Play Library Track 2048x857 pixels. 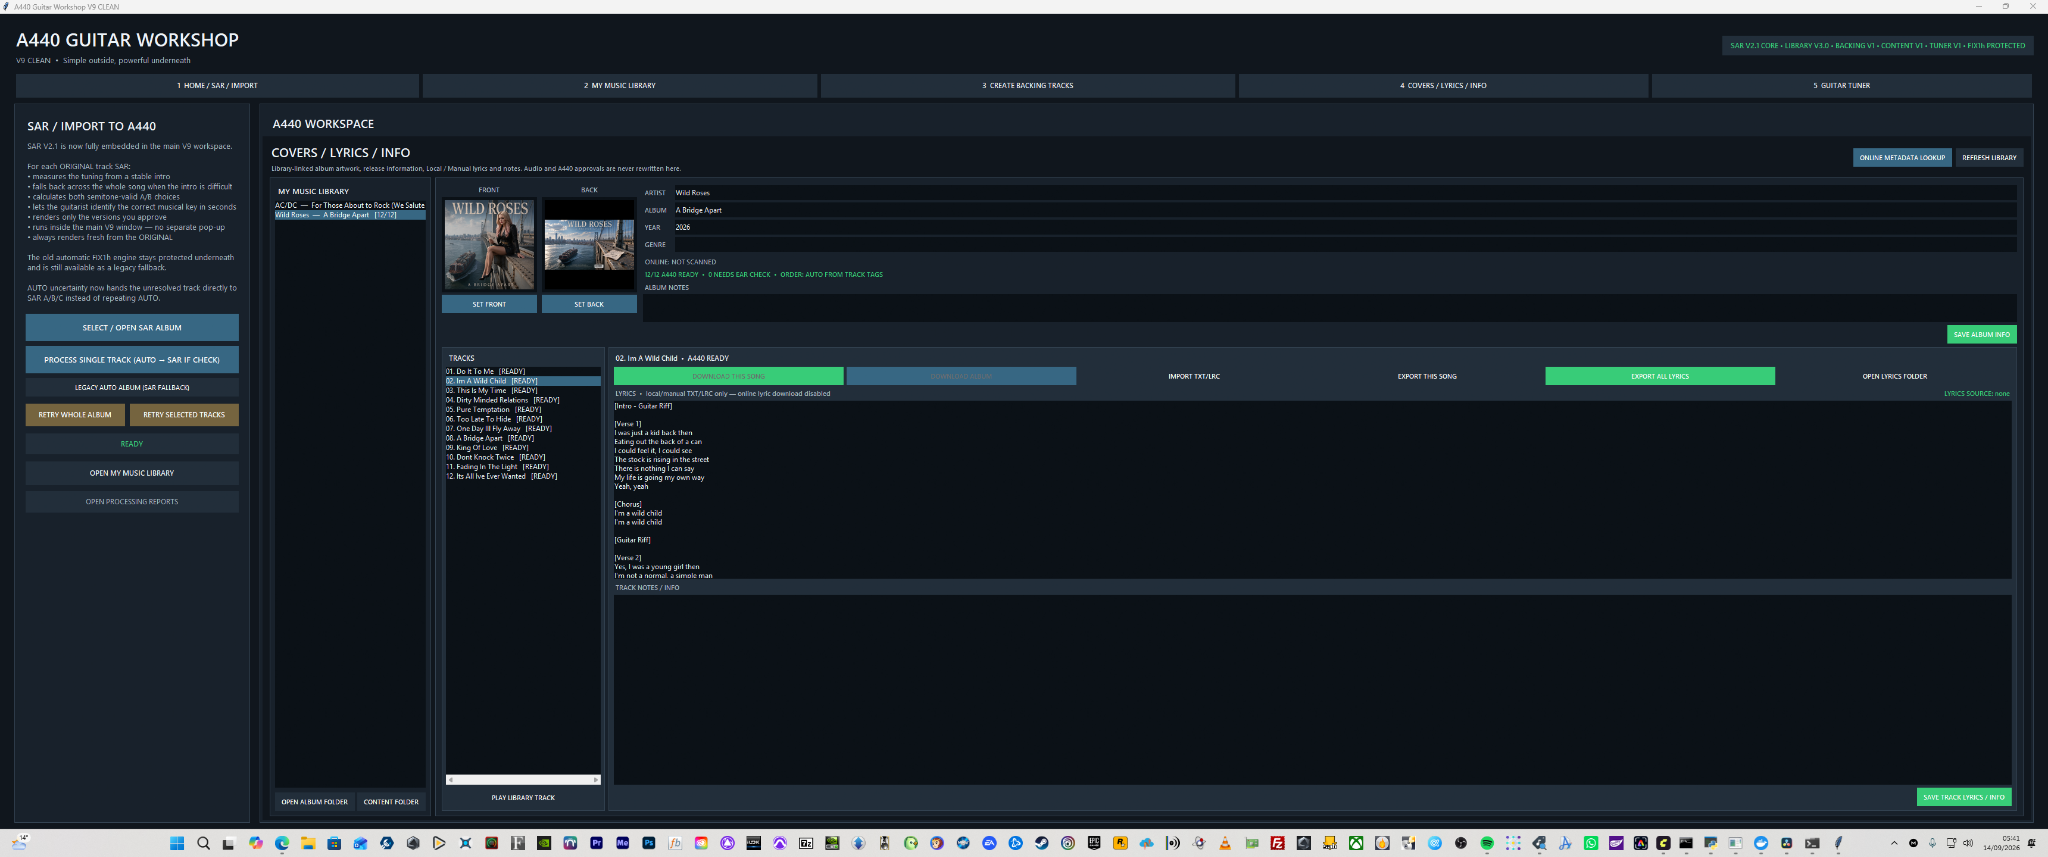523,798
